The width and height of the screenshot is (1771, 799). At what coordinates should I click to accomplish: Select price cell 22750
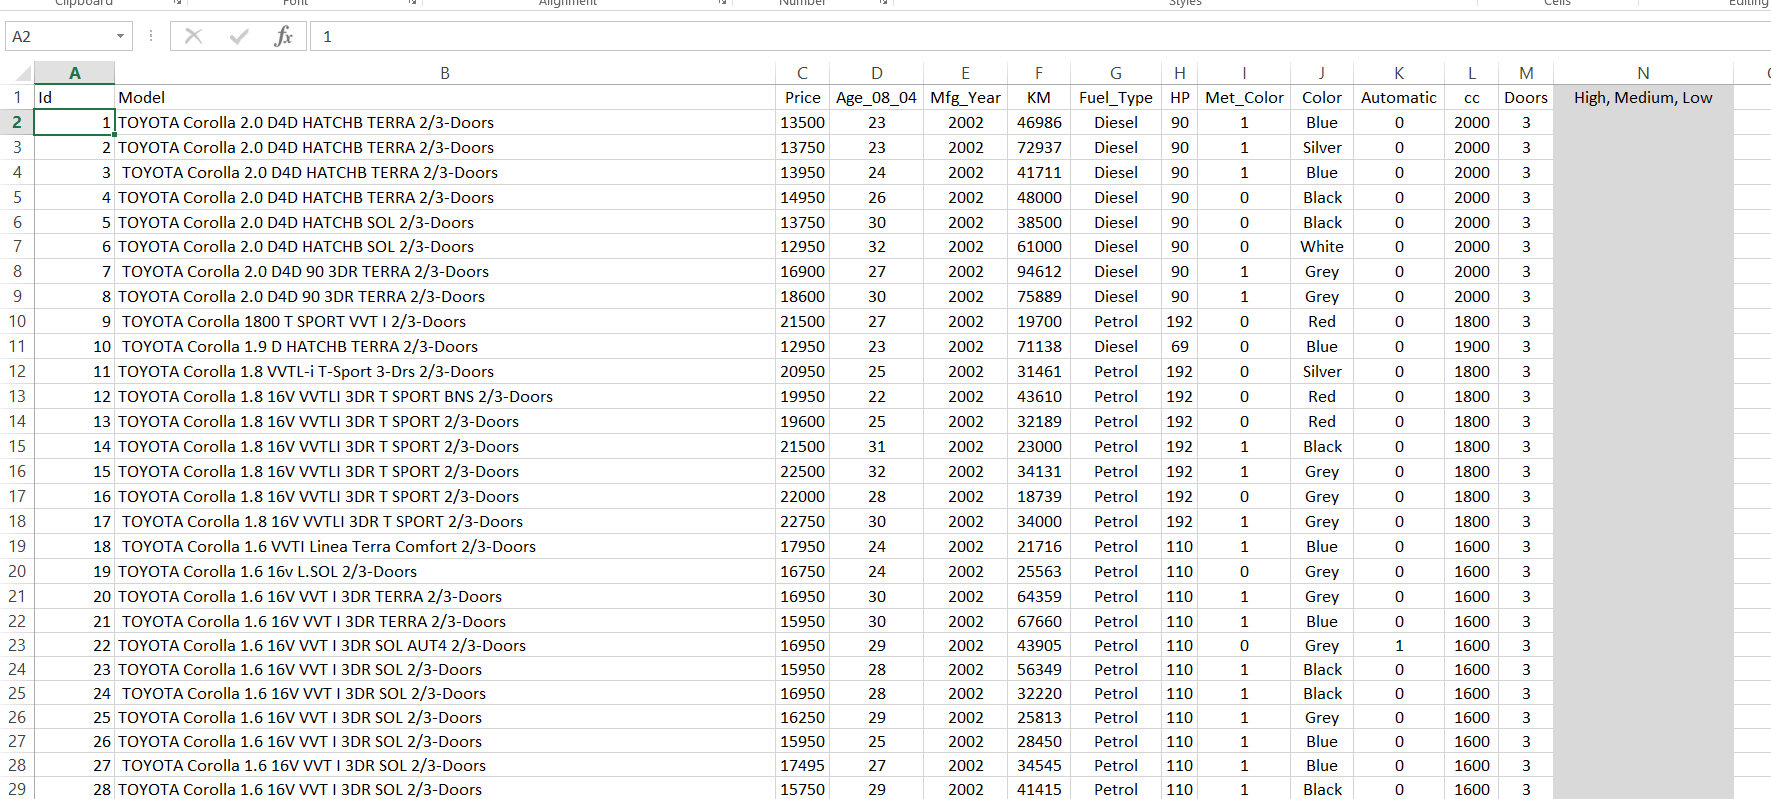802,521
